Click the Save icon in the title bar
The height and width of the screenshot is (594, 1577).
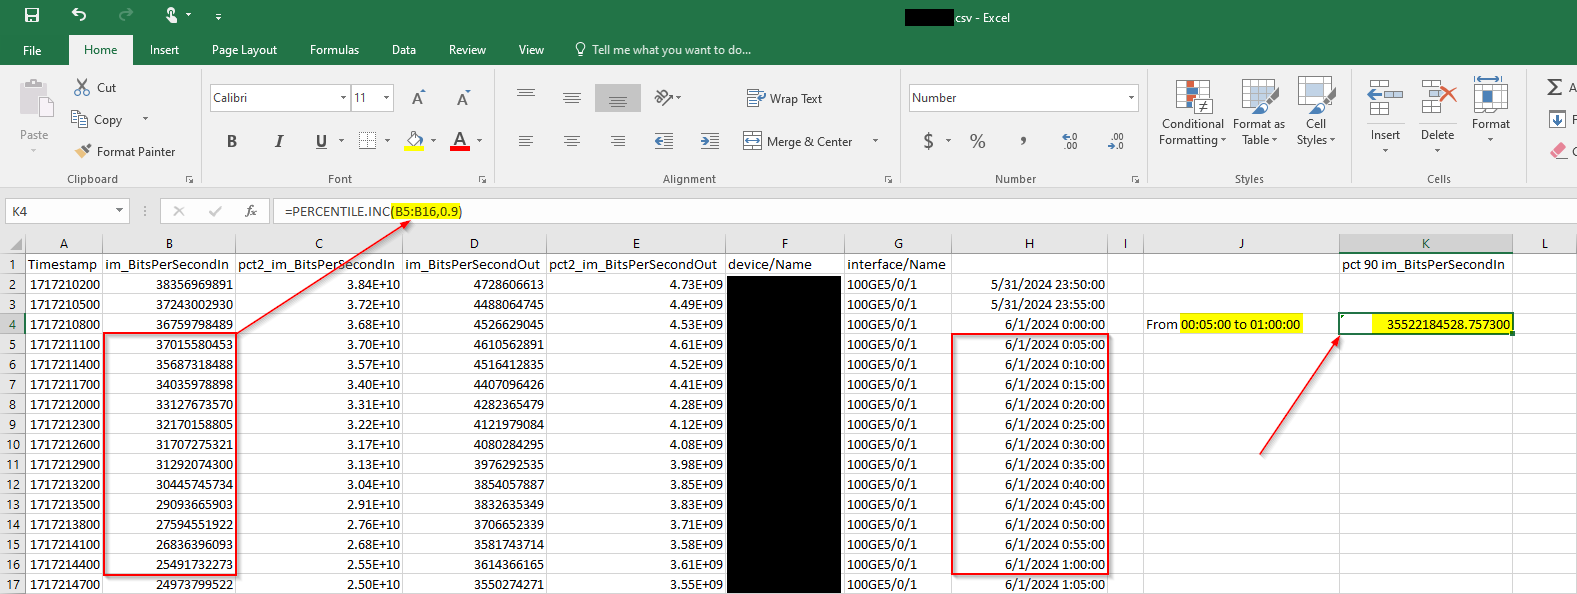[x=32, y=15]
